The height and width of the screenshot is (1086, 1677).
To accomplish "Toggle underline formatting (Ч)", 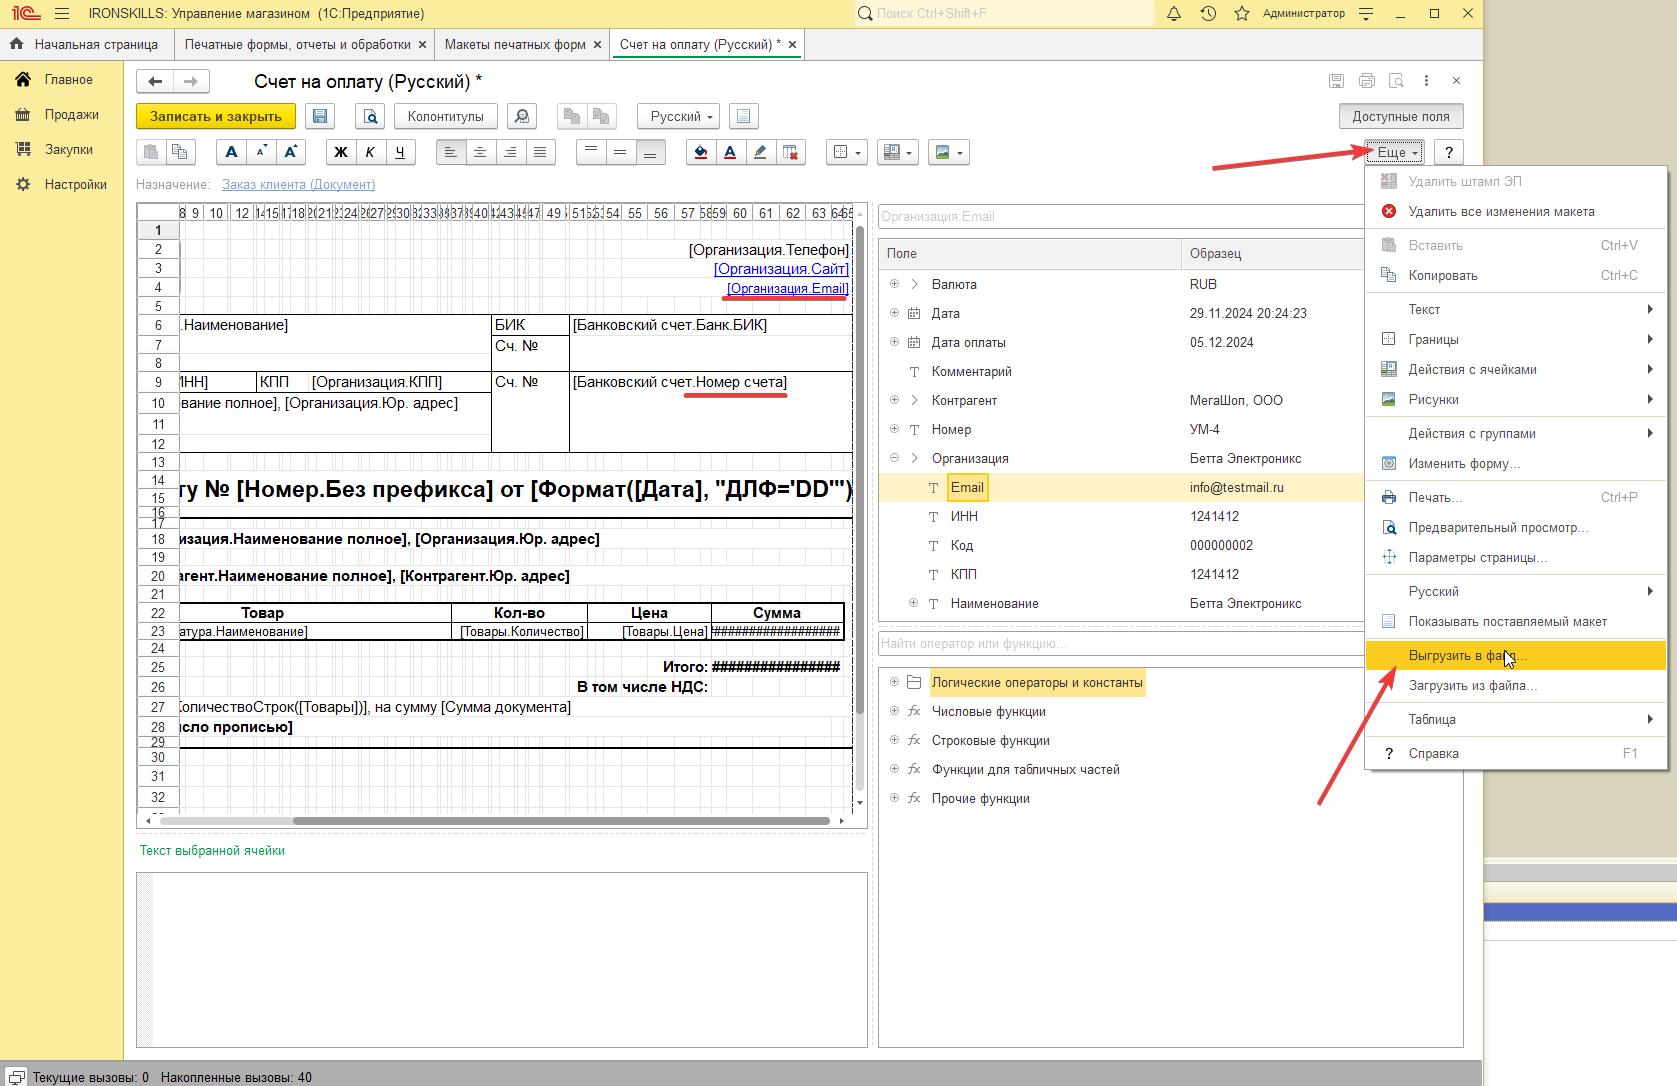I will (x=400, y=152).
